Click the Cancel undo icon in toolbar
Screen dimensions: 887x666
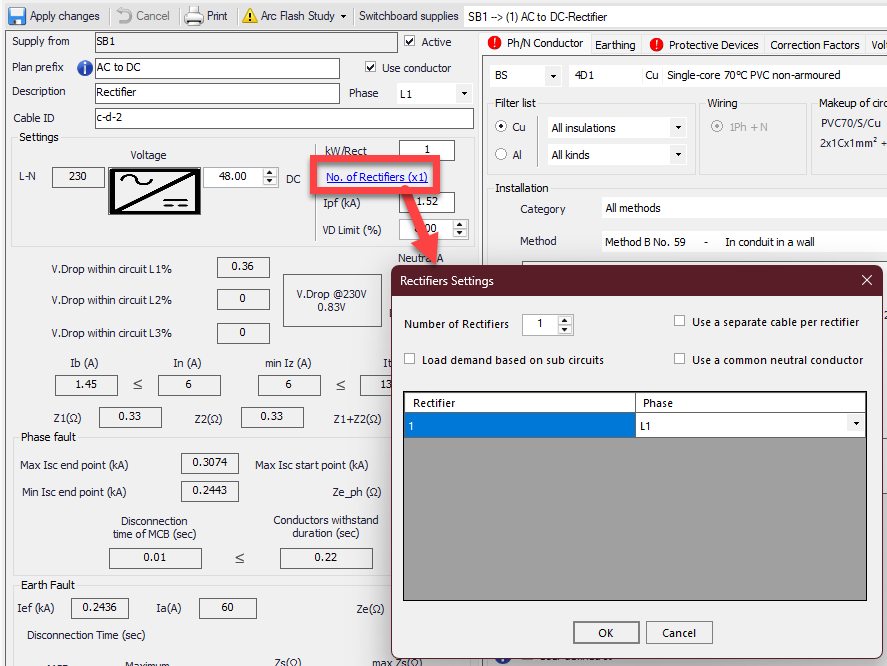click(x=124, y=16)
